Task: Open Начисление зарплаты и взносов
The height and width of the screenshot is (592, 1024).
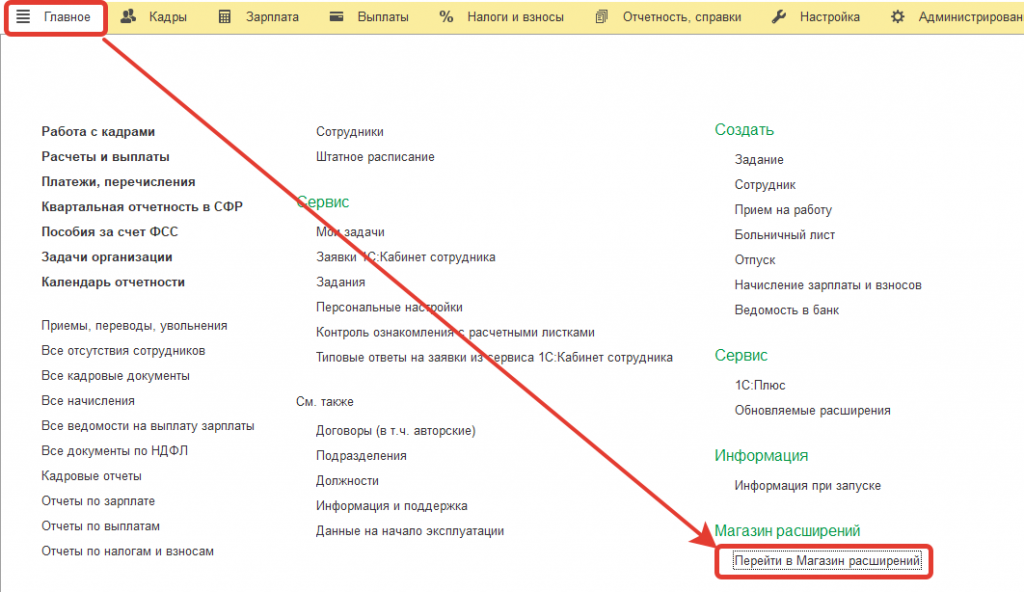Action: [827, 285]
